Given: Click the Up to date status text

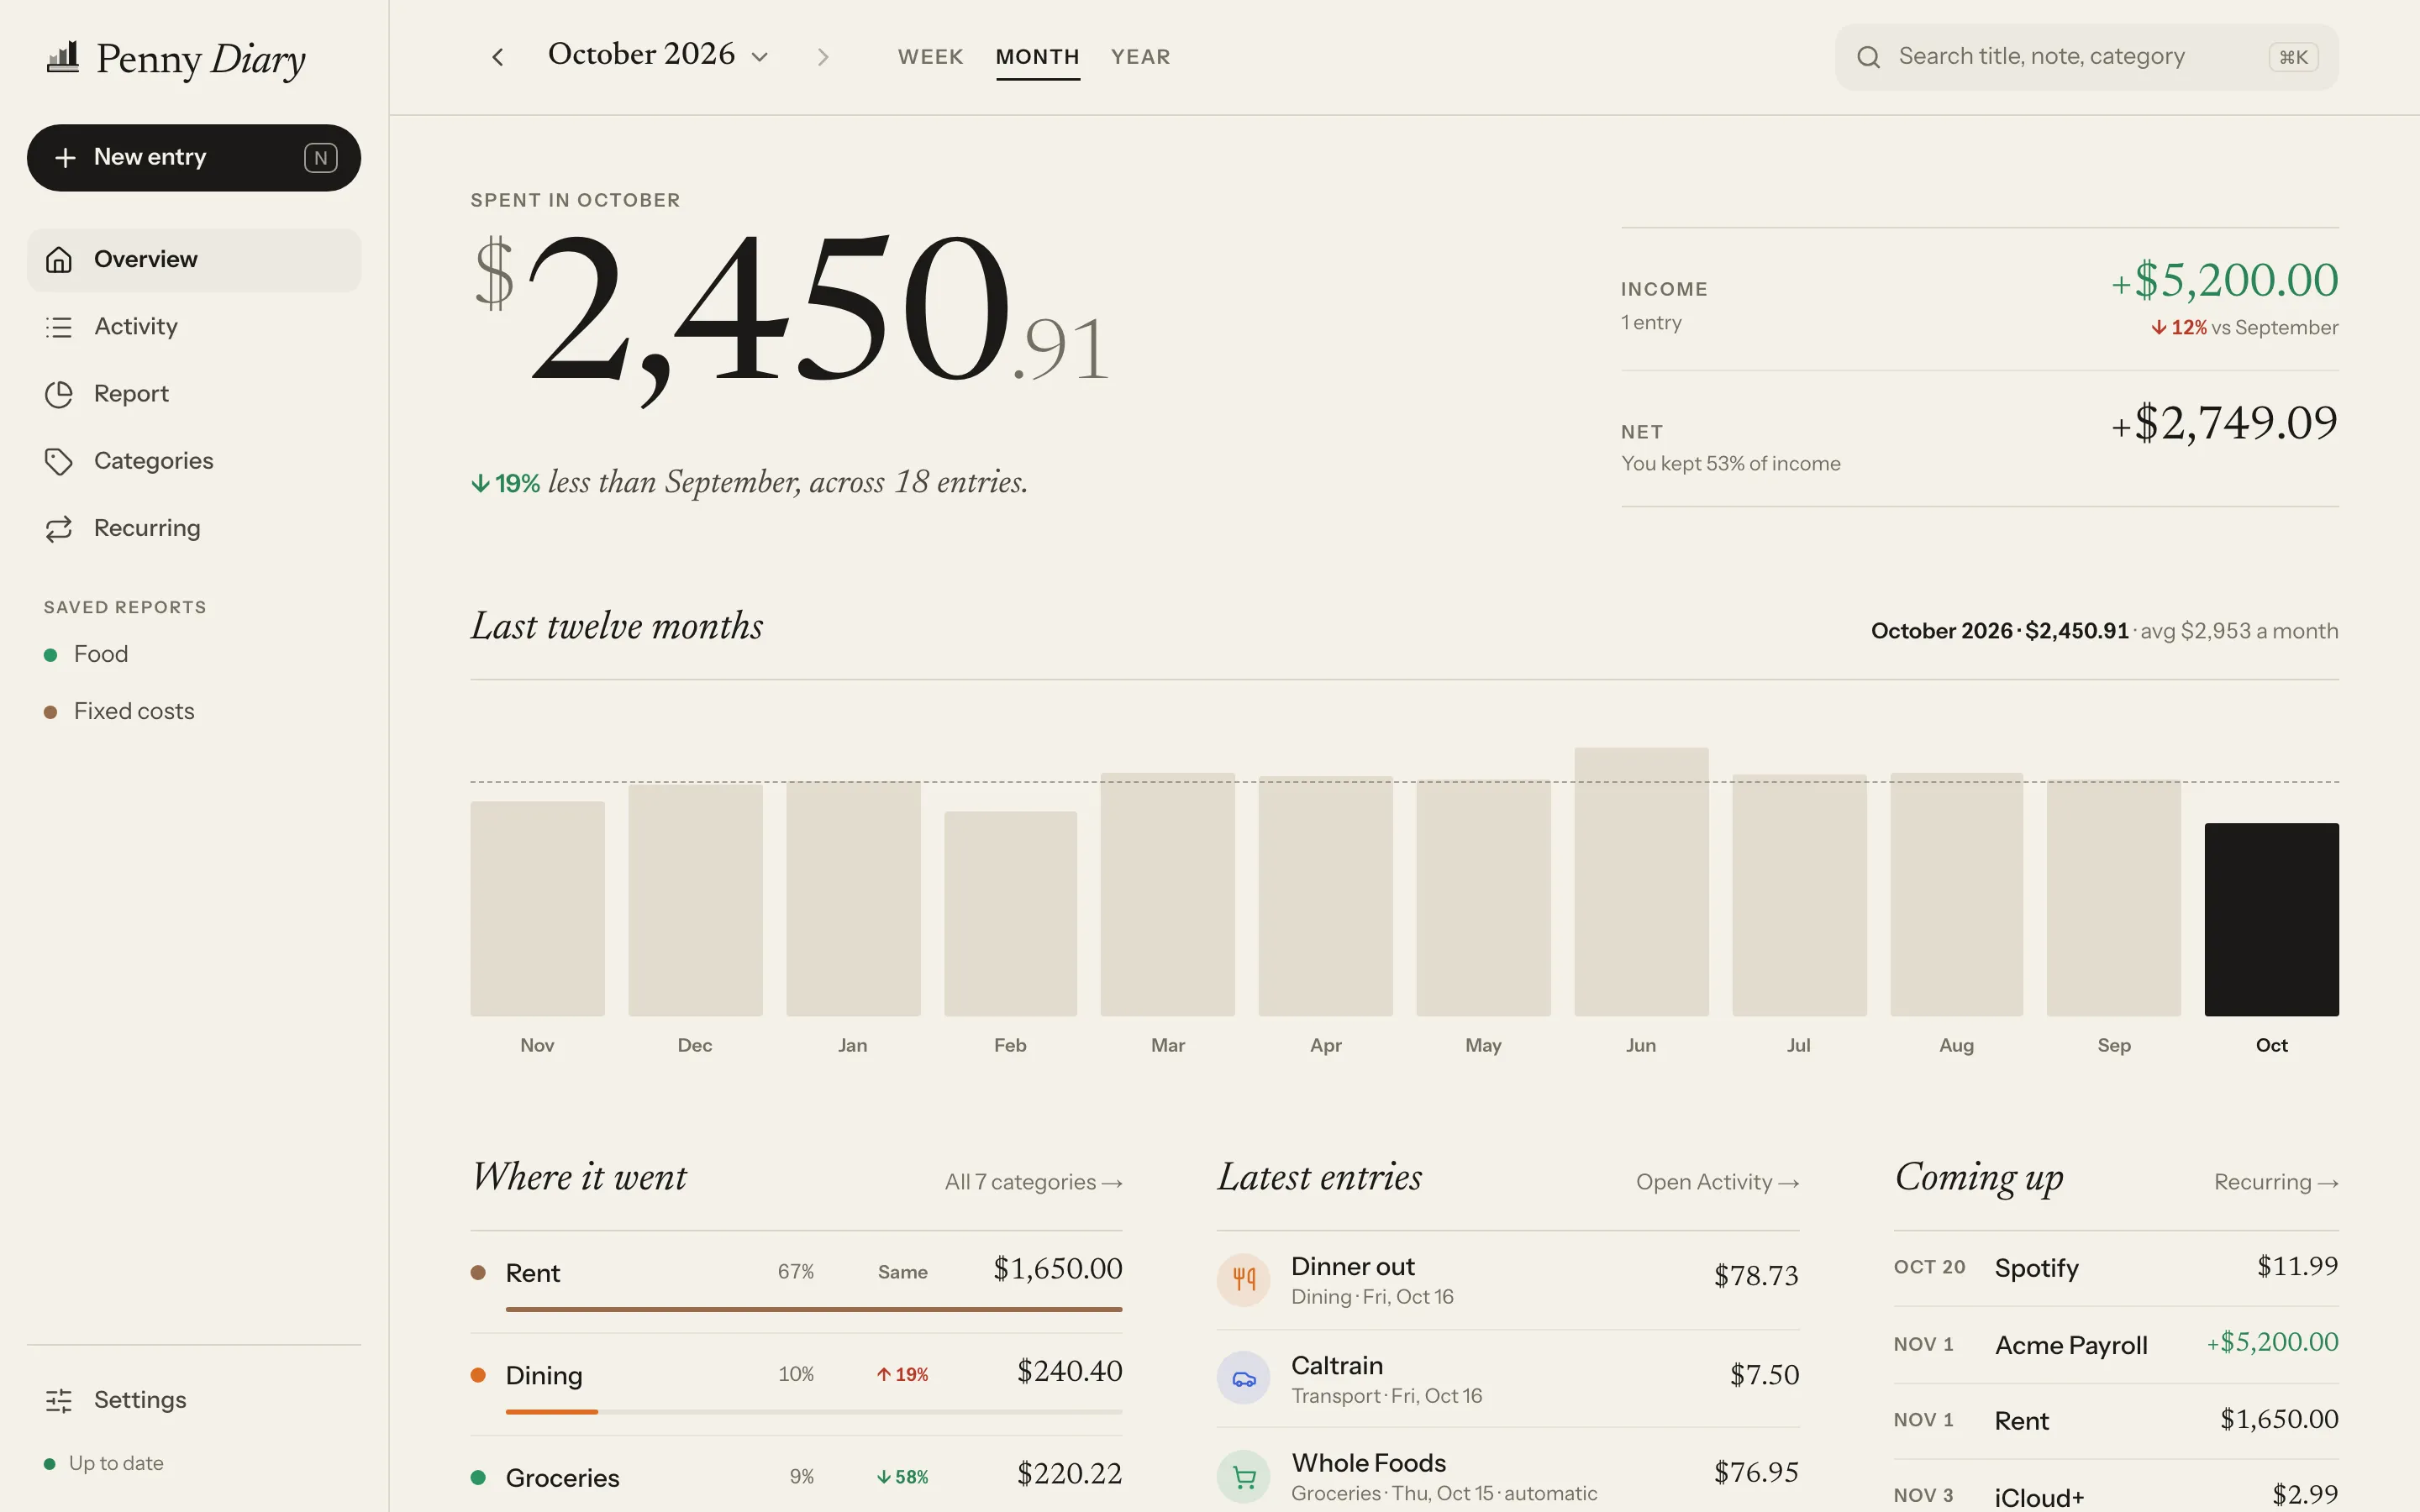Looking at the screenshot, I should pyautogui.click(x=116, y=1464).
